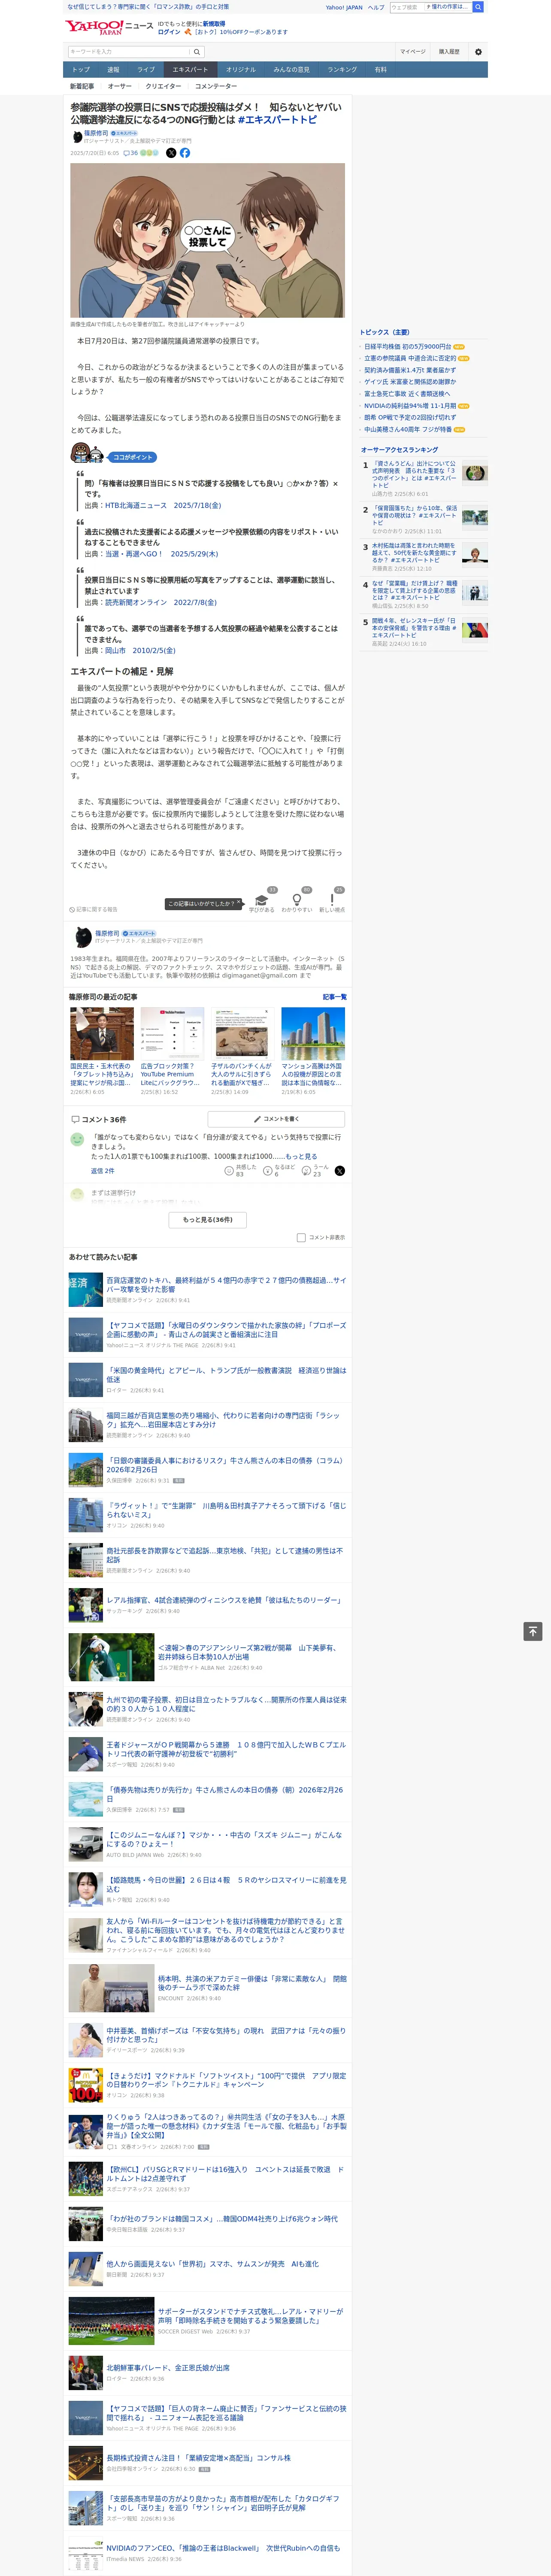Click the なるほど reaction on first comment

pyautogui.click(x=269, y=1170)
